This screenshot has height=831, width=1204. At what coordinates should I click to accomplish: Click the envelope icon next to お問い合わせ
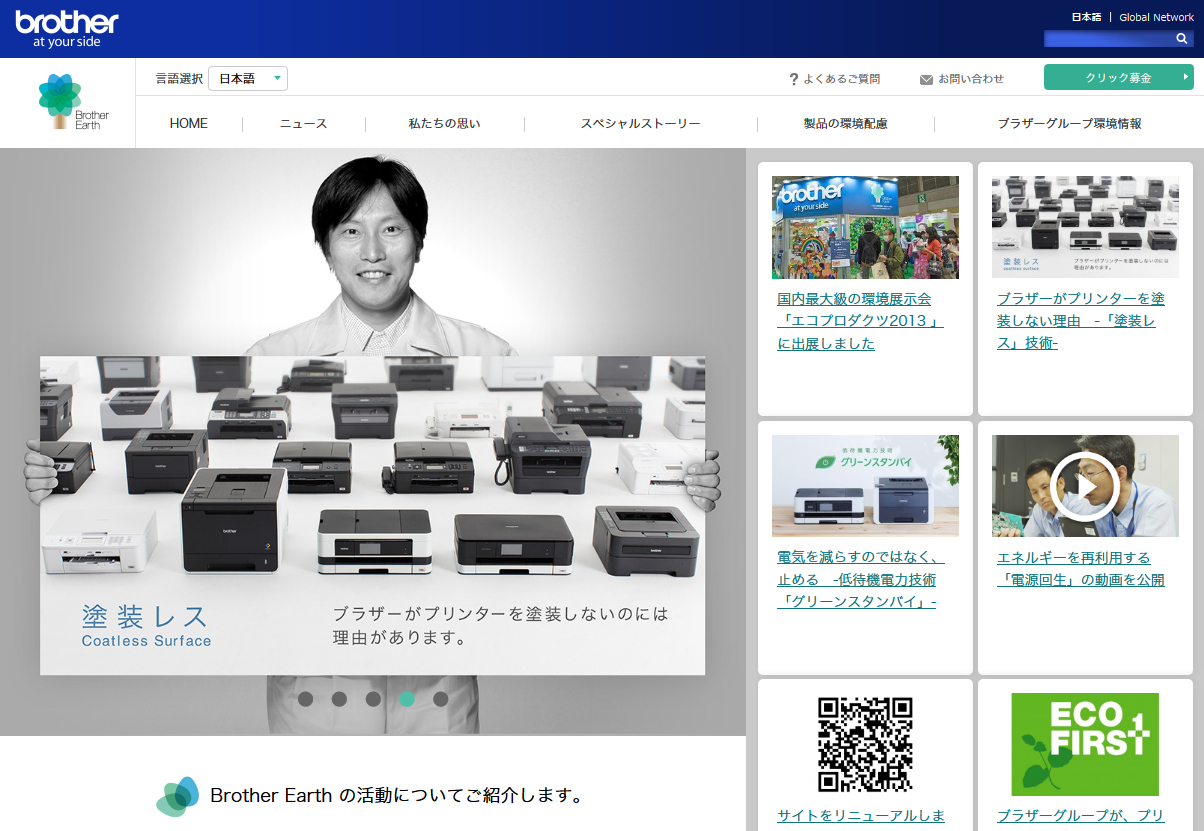tap(925, 77)
